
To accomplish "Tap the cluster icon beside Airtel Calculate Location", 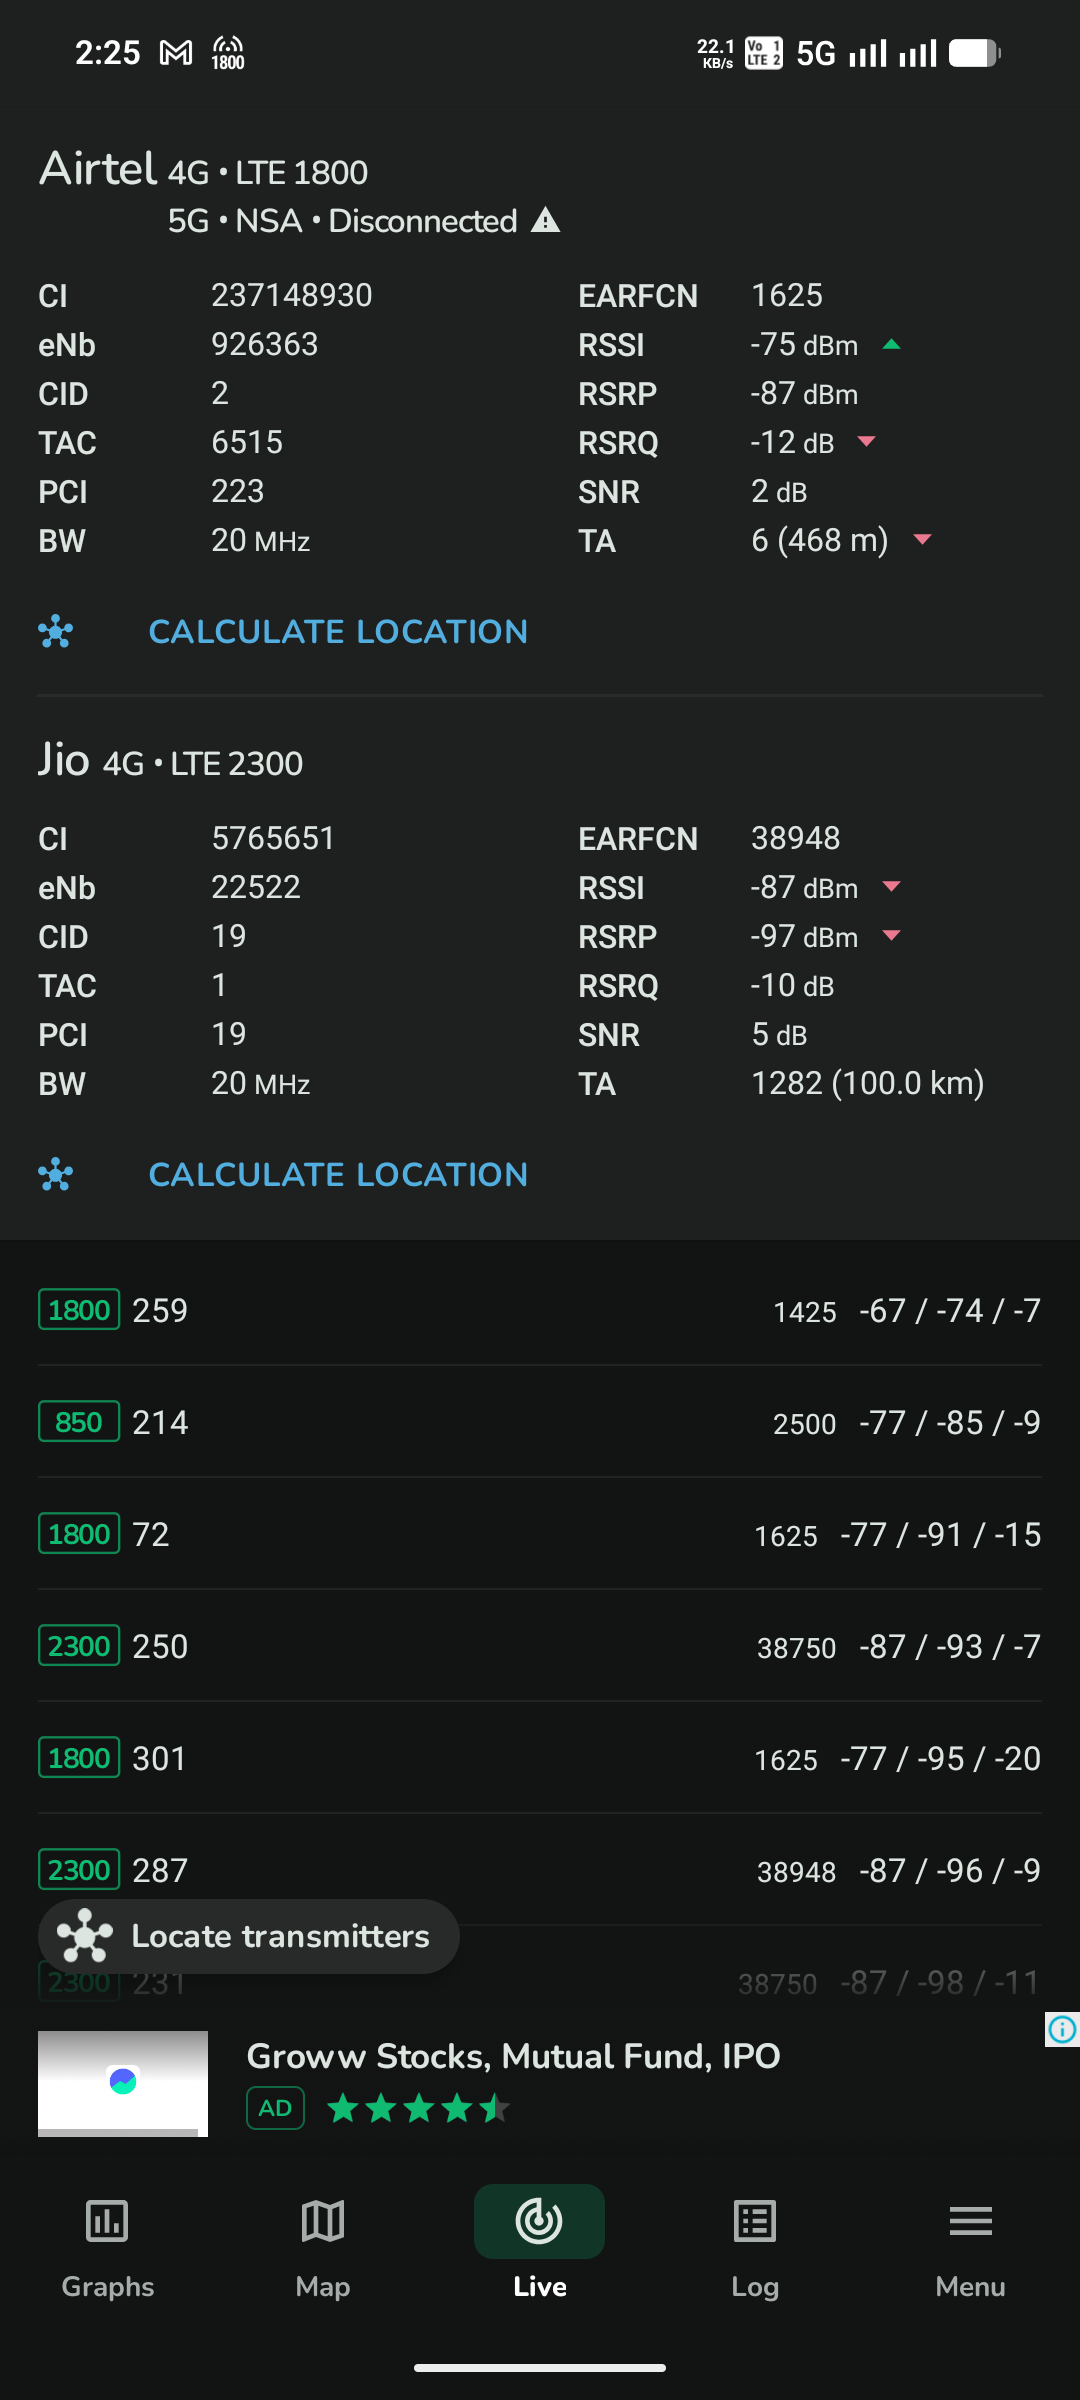I will point(56,632).
